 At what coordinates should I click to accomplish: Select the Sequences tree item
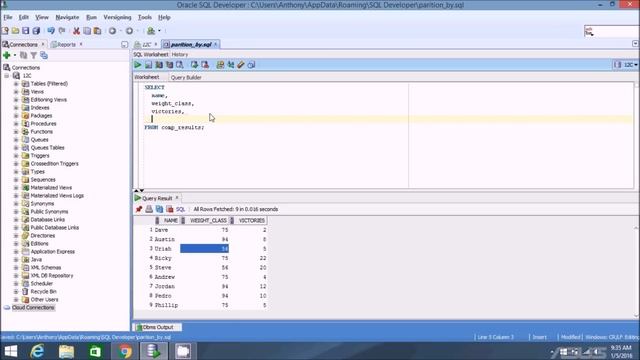tap(43, 180)
